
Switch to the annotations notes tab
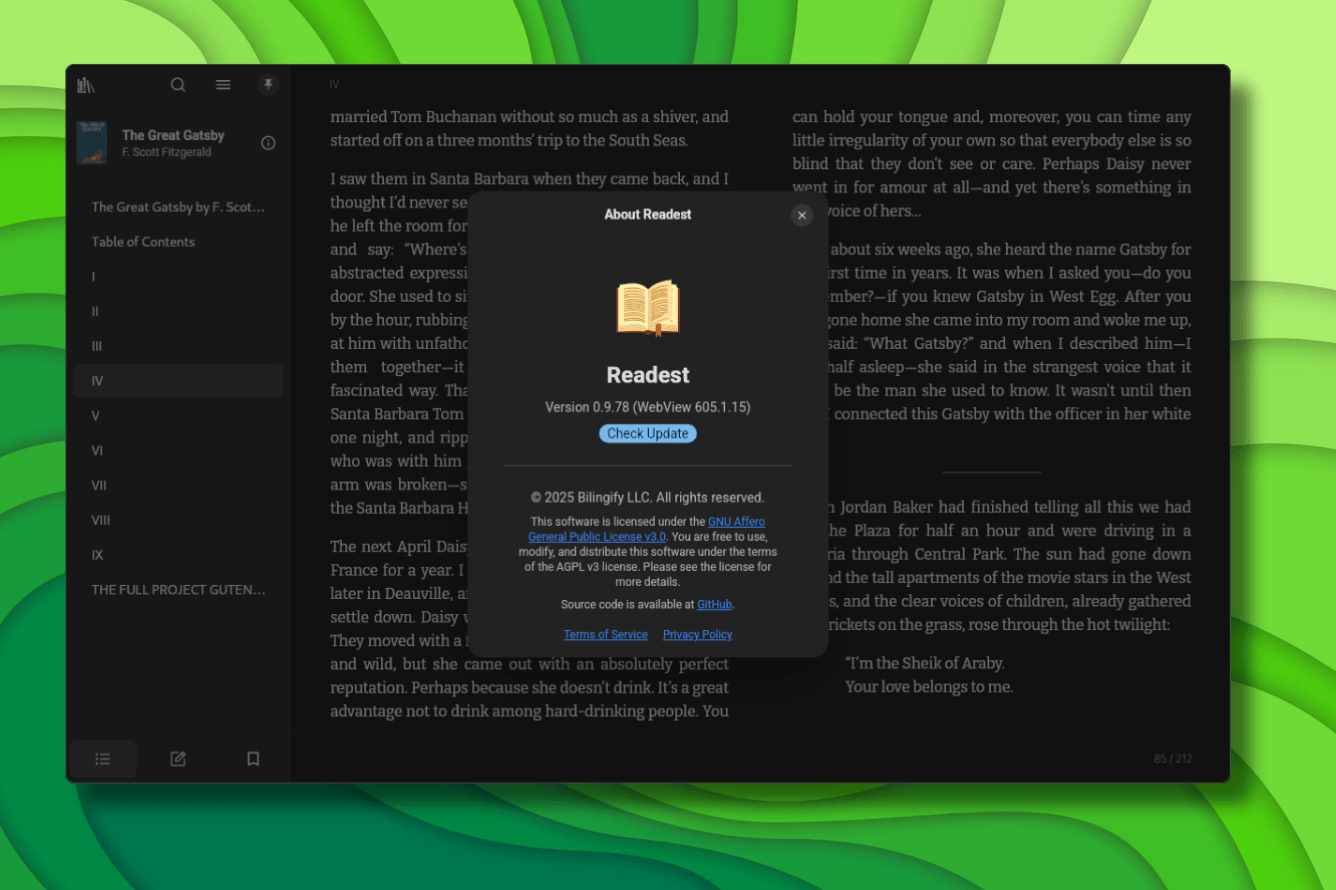coord(178,759)
